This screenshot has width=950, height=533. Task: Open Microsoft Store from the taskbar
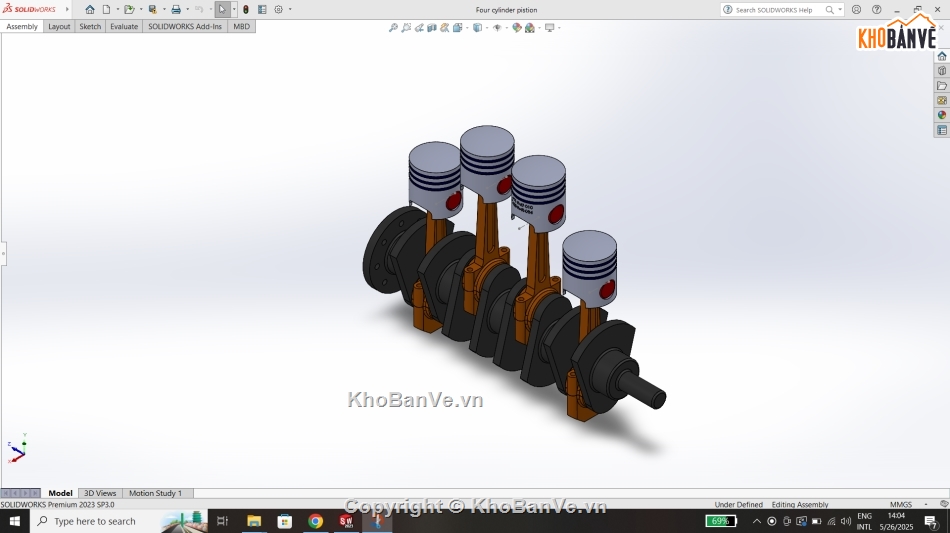285,521
